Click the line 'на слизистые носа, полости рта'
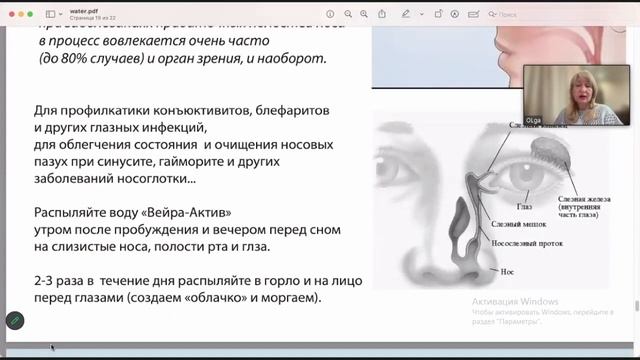640x360 pixels. pyautogui.click(x=152, y=247)
